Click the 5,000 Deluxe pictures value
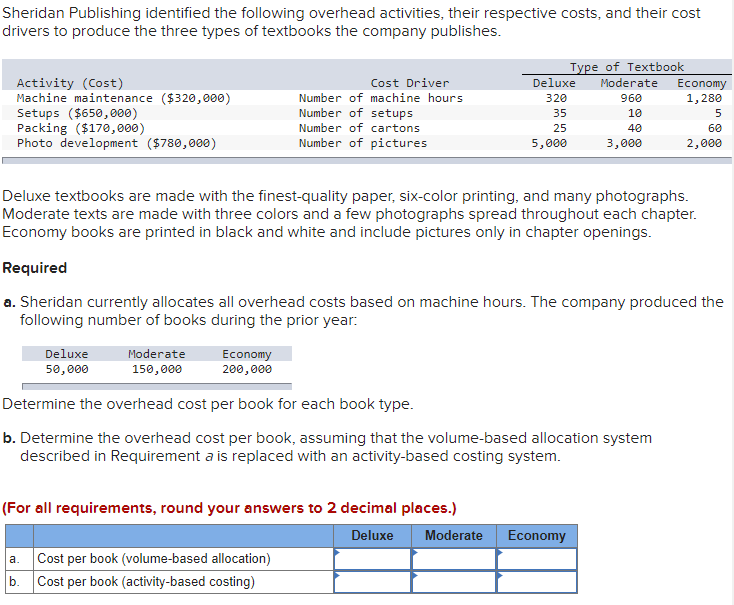The image size is (734, 605). tap(549, 143)
